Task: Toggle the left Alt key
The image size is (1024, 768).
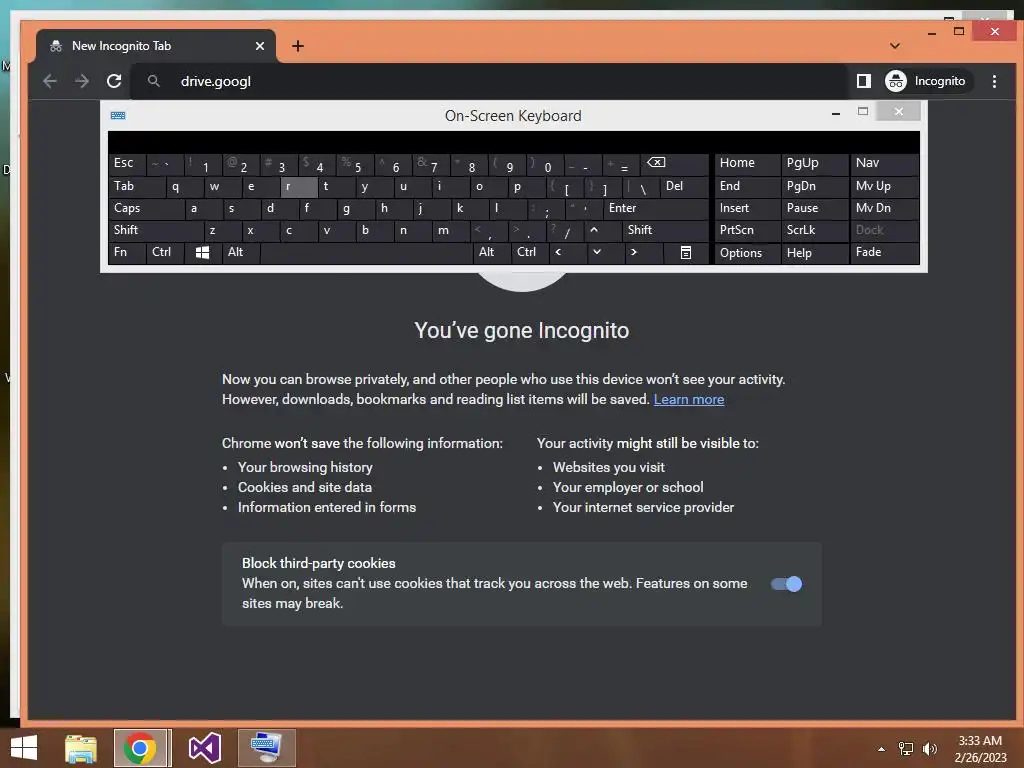Action: (x=241, y=252)
